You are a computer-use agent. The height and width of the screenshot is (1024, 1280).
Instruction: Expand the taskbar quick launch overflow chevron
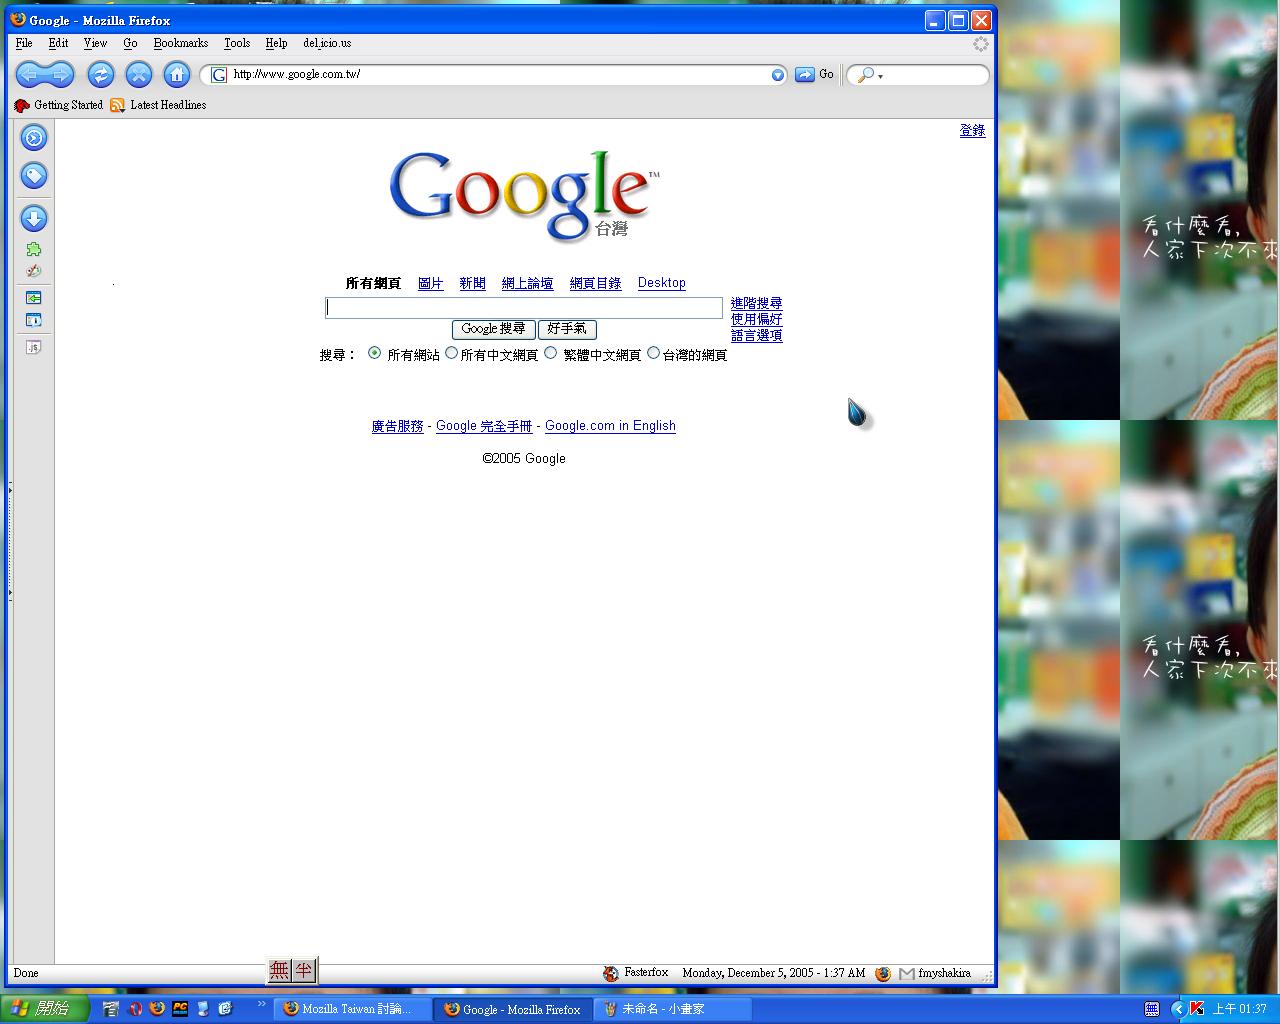pyautogui.click(x=262, y=1004)
